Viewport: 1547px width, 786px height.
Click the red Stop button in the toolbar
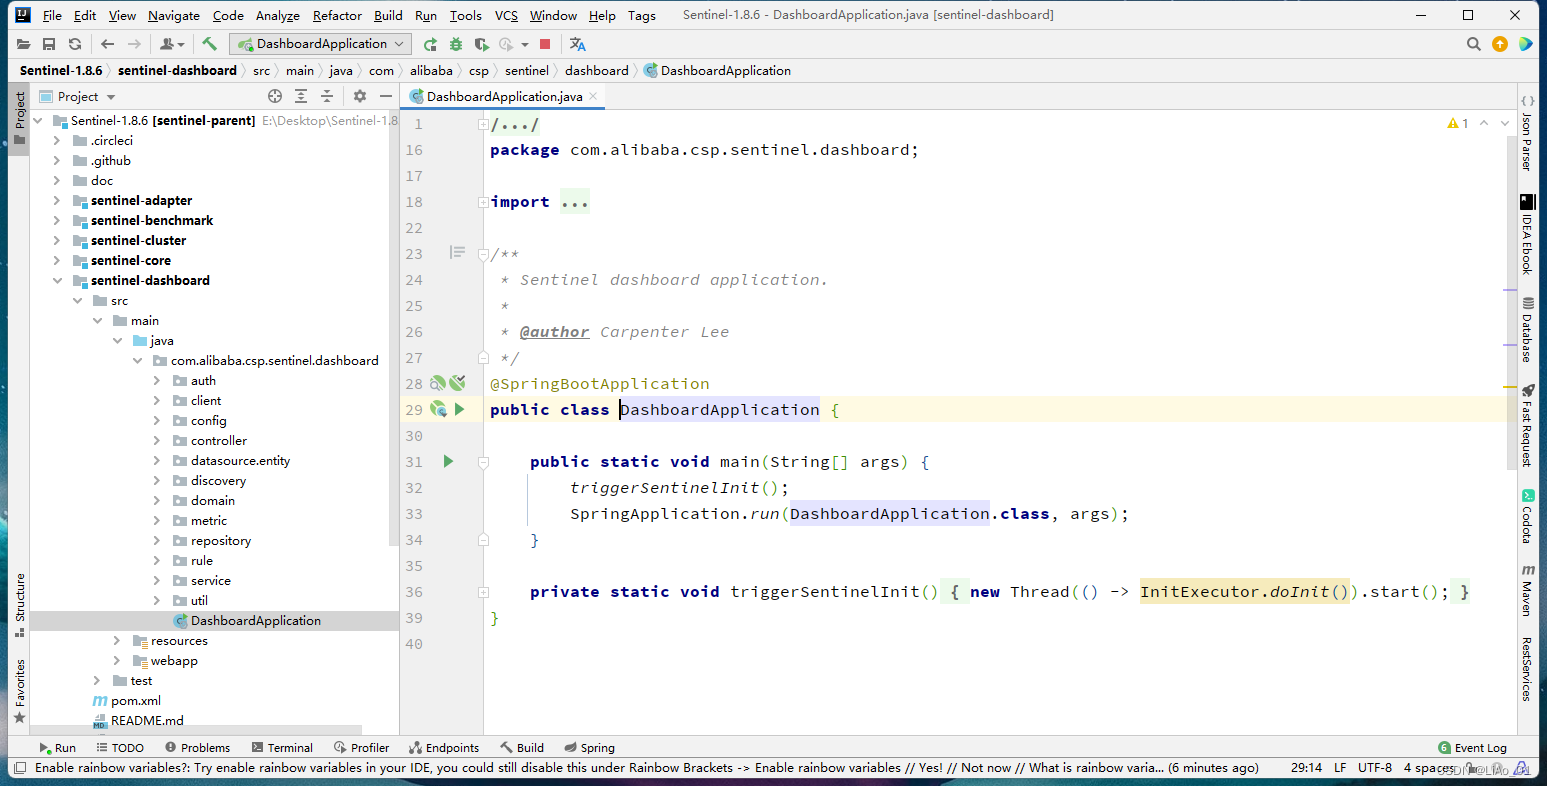[545, 44]
